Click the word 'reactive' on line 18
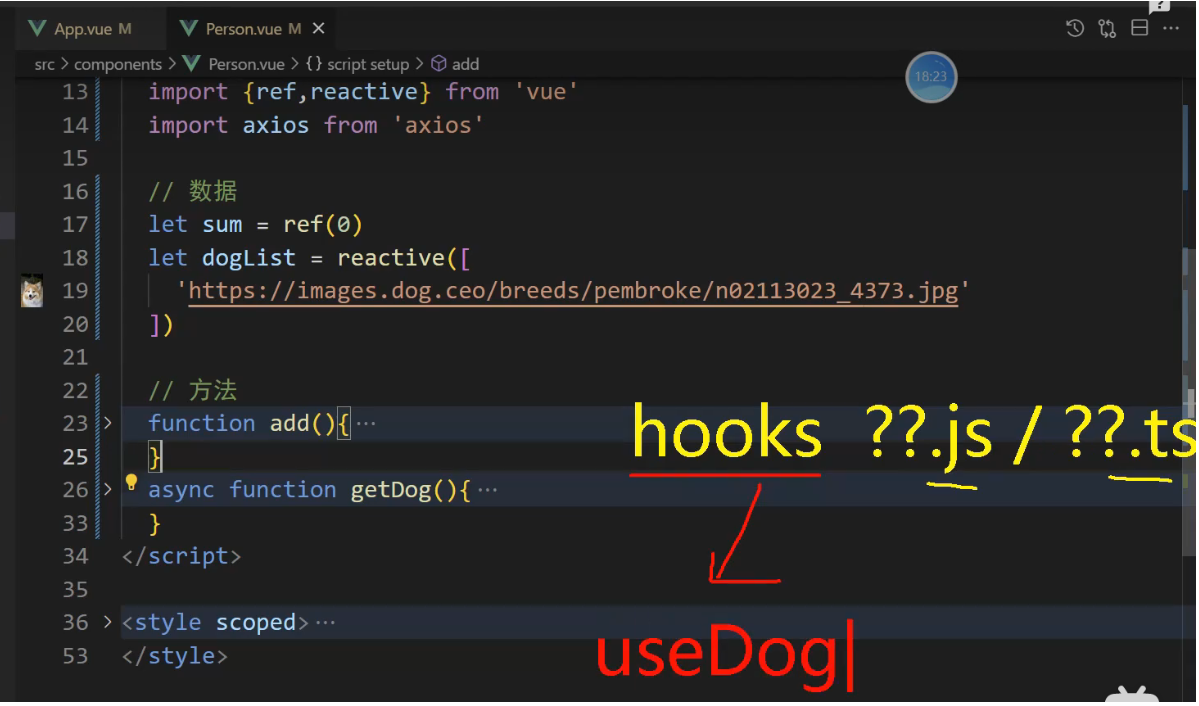Image resolution: width=1199 pixels, height=706 pixels. [x=391, y=258]
